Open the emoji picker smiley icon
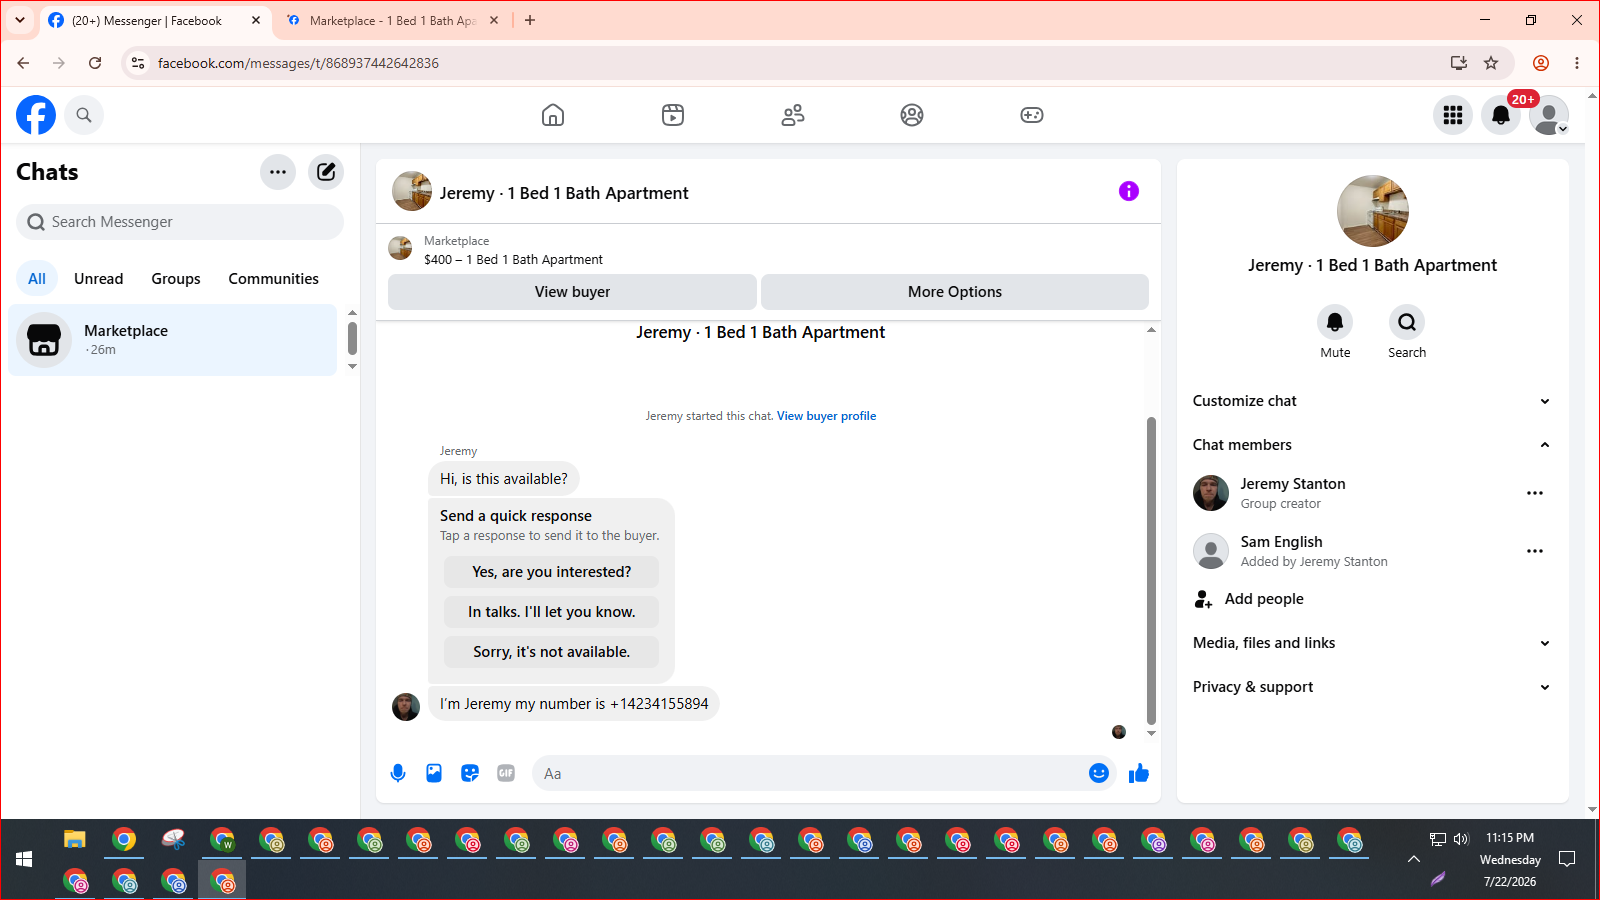 (1099, 773)
